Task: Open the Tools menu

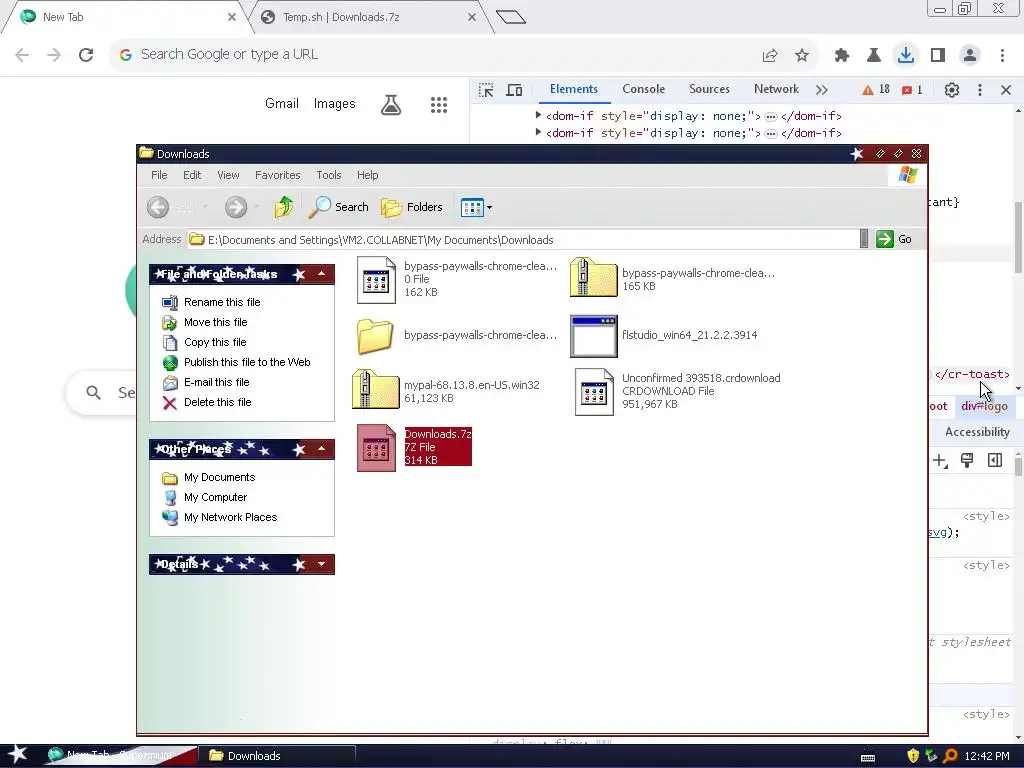Action: coord(328,175)
